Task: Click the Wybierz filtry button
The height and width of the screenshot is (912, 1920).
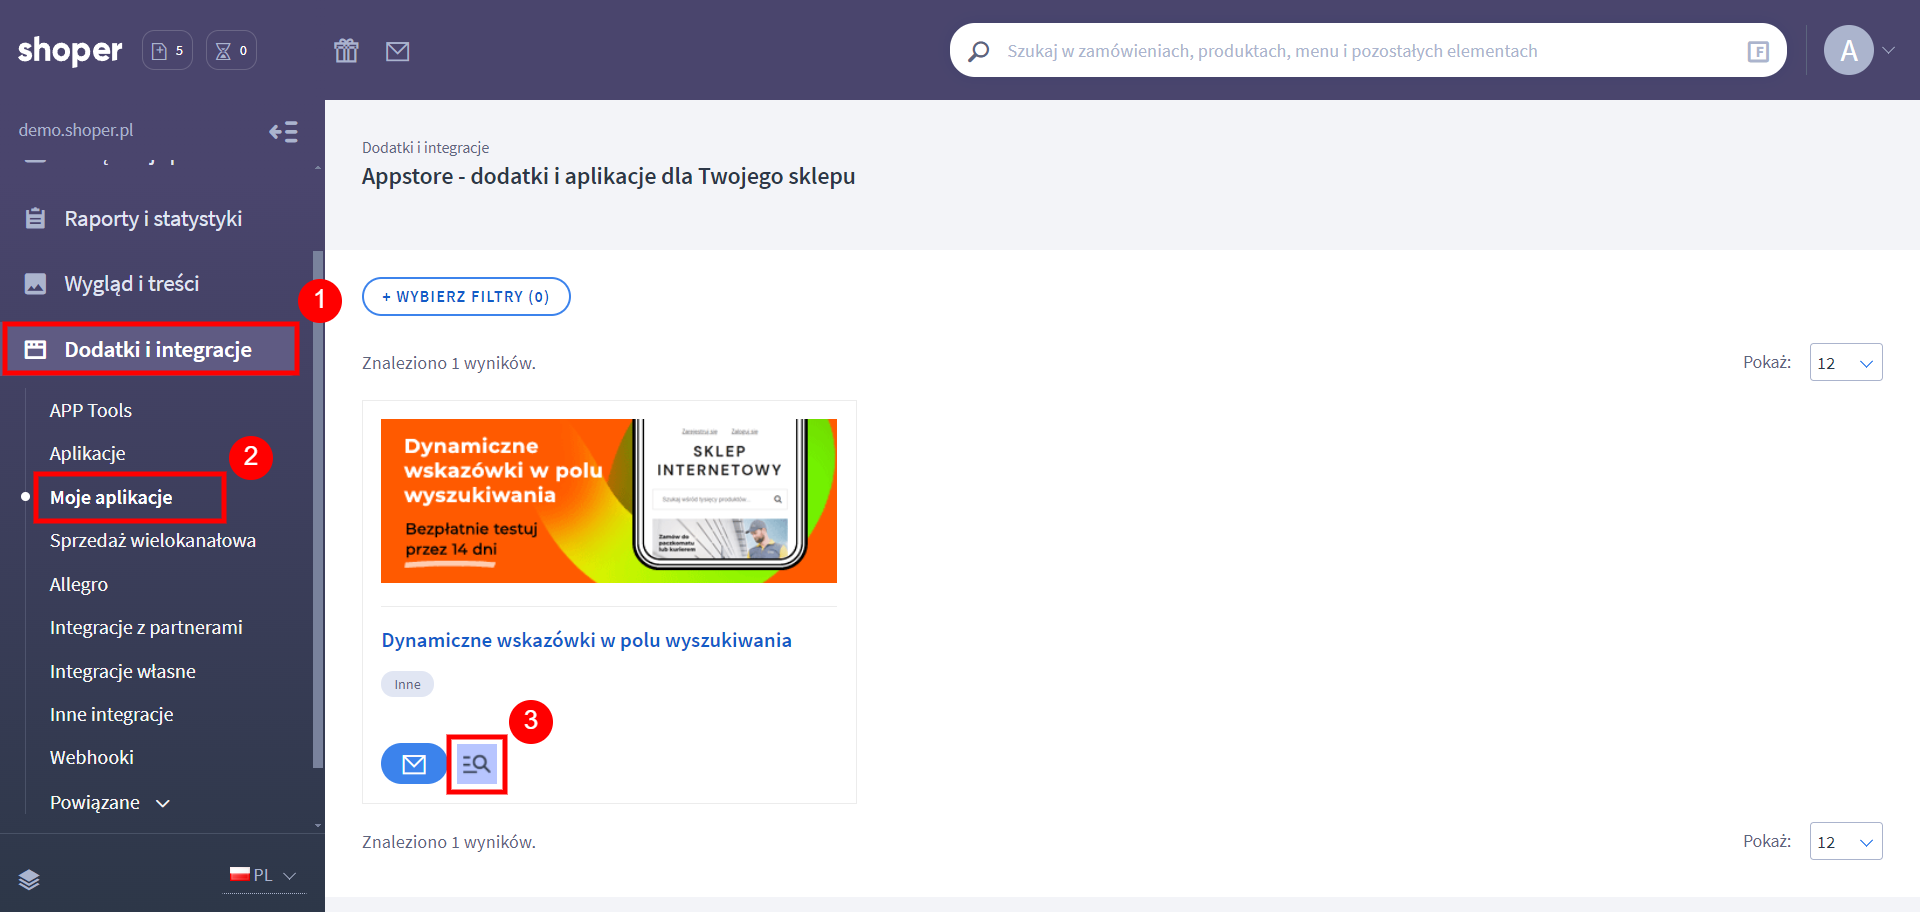Action: (466, 297)
